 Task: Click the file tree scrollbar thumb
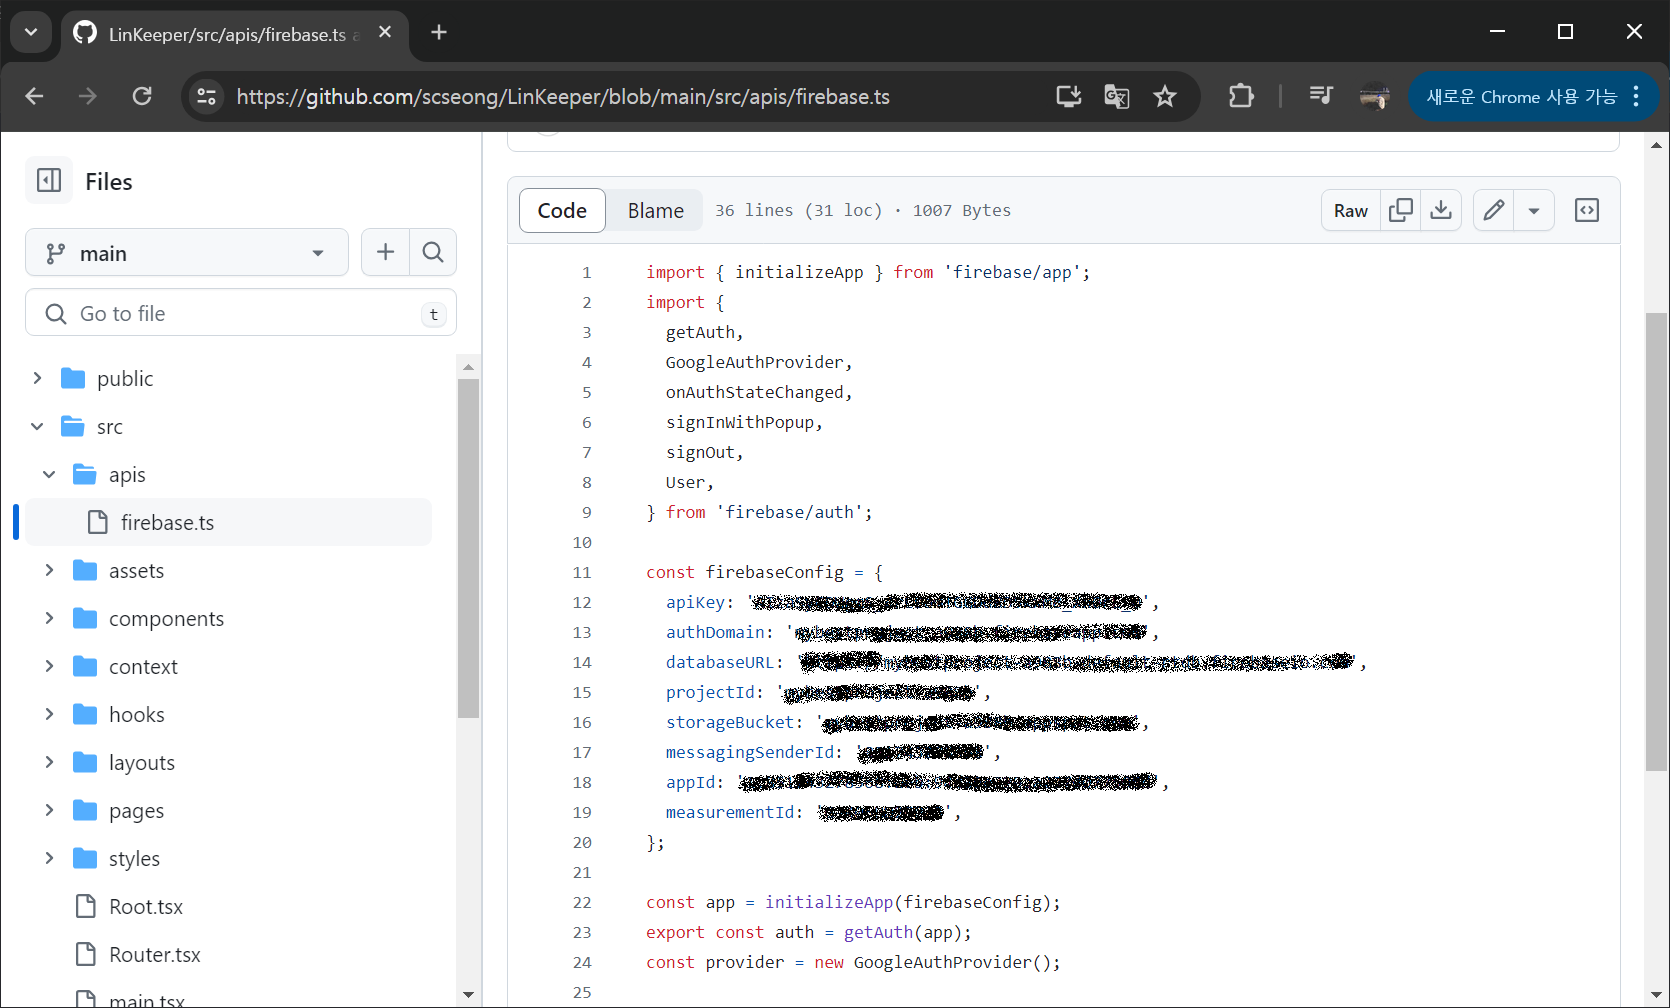click(468, 548)
